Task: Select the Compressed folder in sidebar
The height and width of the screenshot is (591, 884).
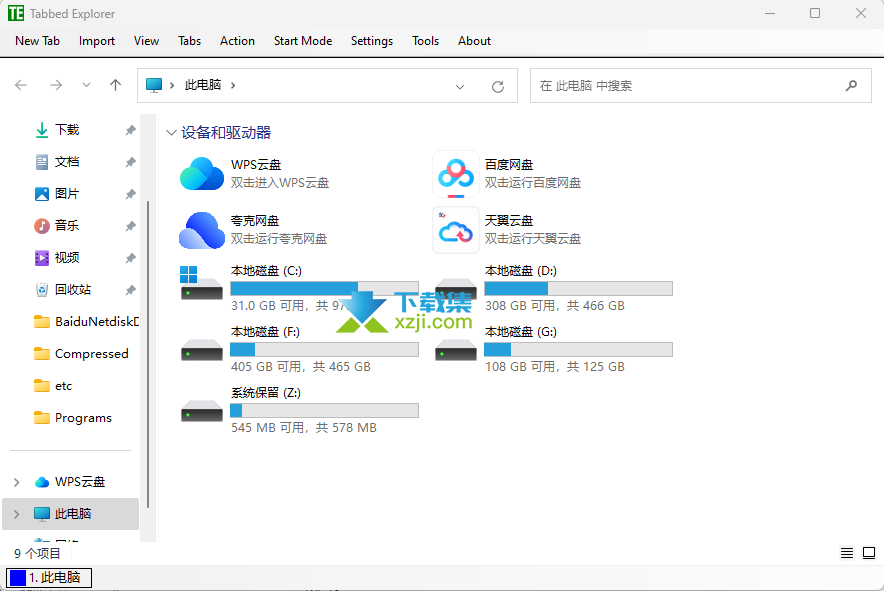Action: point(81,354)
